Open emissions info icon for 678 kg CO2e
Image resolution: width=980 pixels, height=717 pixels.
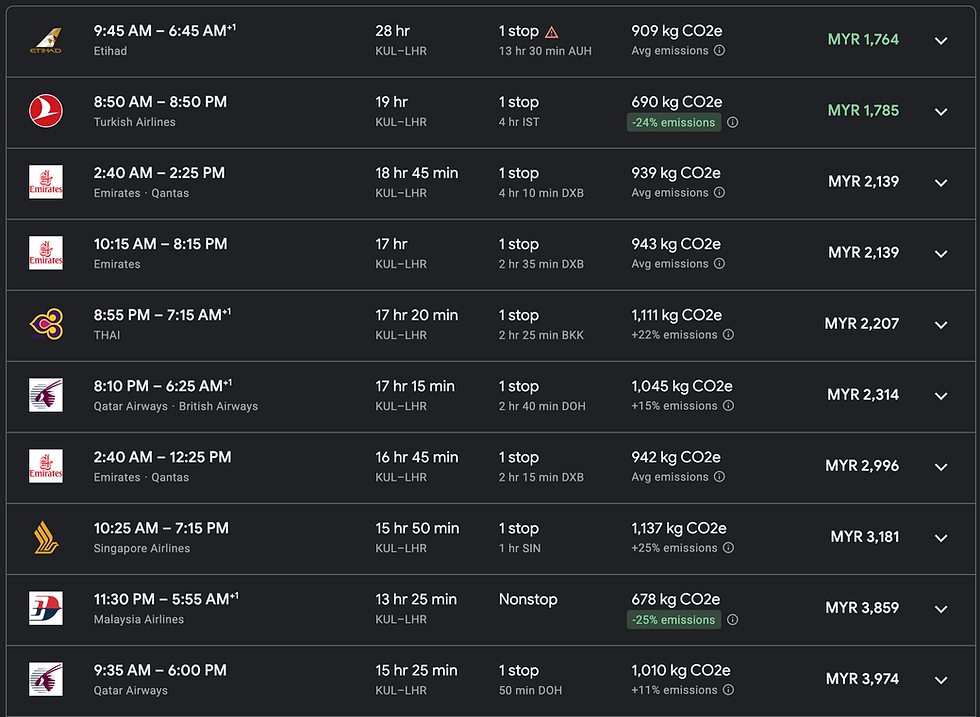732,619
